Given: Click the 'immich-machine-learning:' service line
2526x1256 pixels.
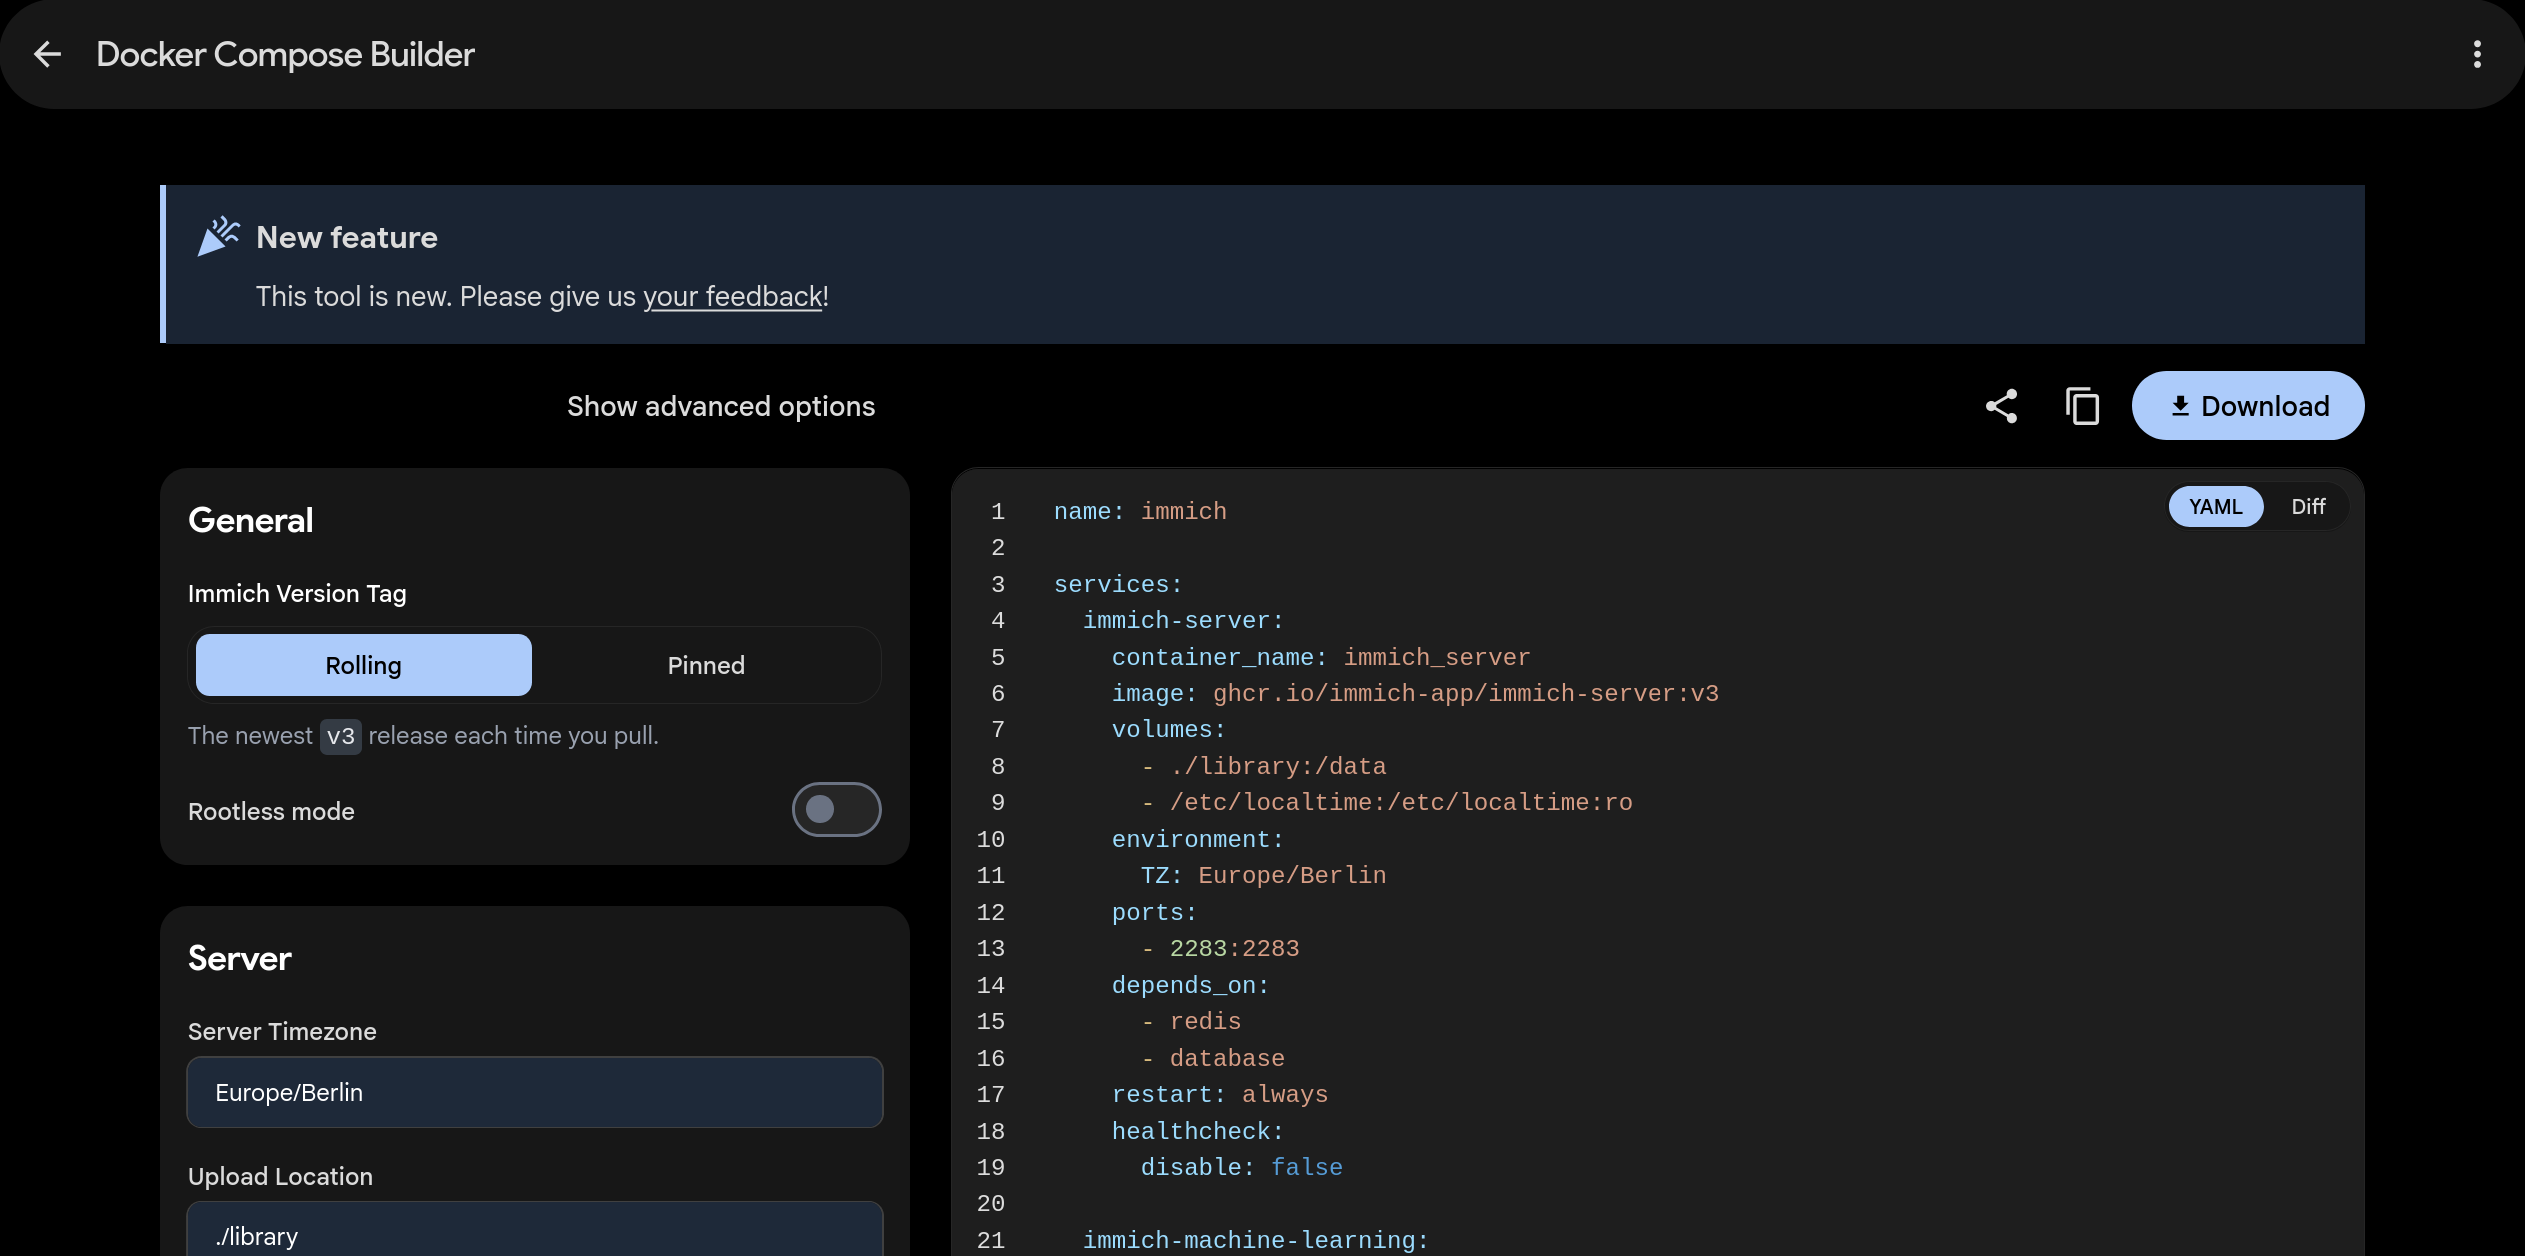Looking at the screenshot, I should click(x=1256, y=1240).
